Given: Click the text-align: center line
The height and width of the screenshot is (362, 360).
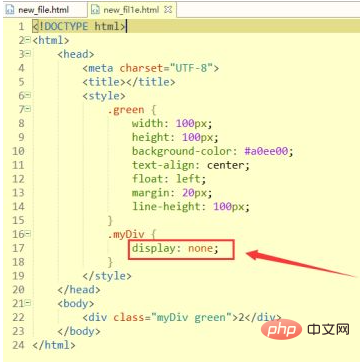Looking at the screenshot, I should (x=191, y=165).
